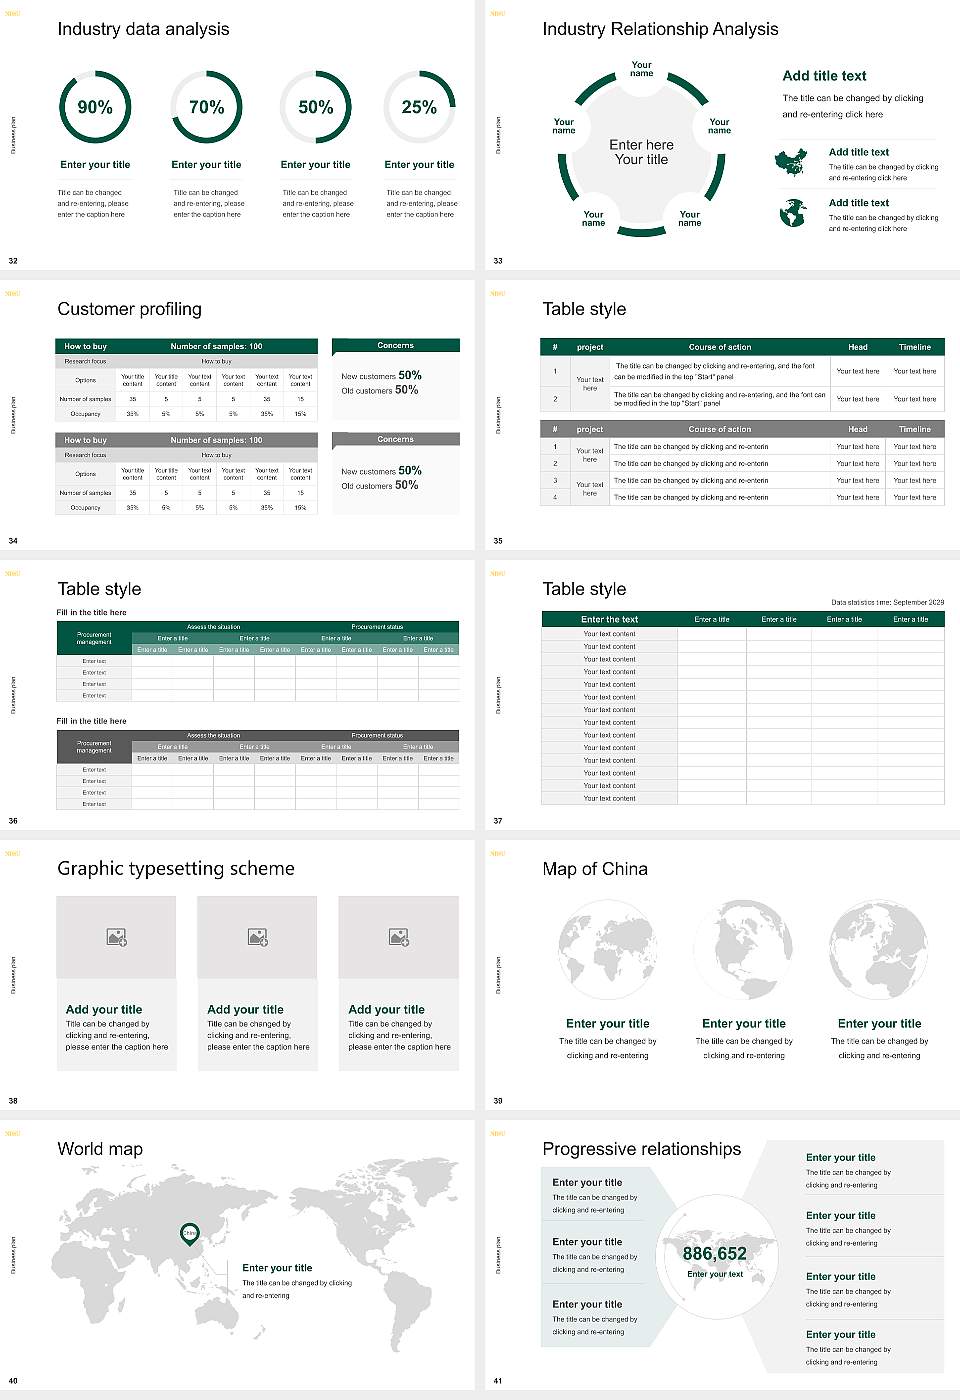Screen dimensions: 960x1400
Task: Click the Progressive relationships slide title
Action: coord(640,1149)
